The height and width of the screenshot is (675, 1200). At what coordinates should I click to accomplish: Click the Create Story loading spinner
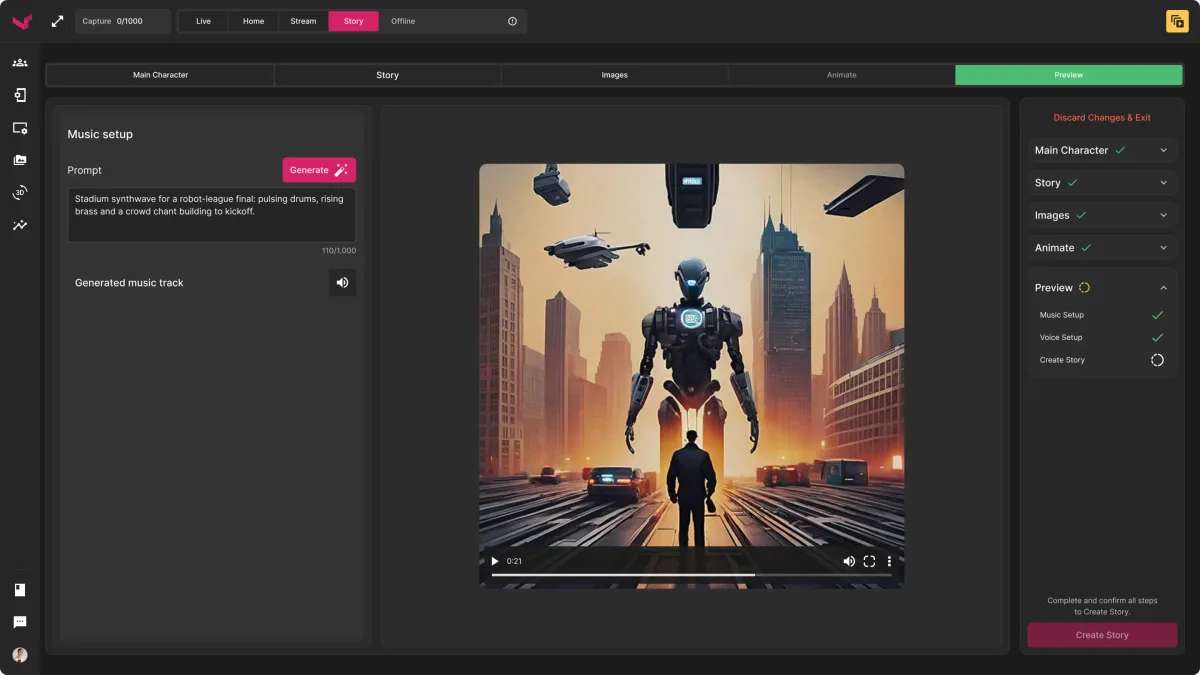click(1157, 360)
